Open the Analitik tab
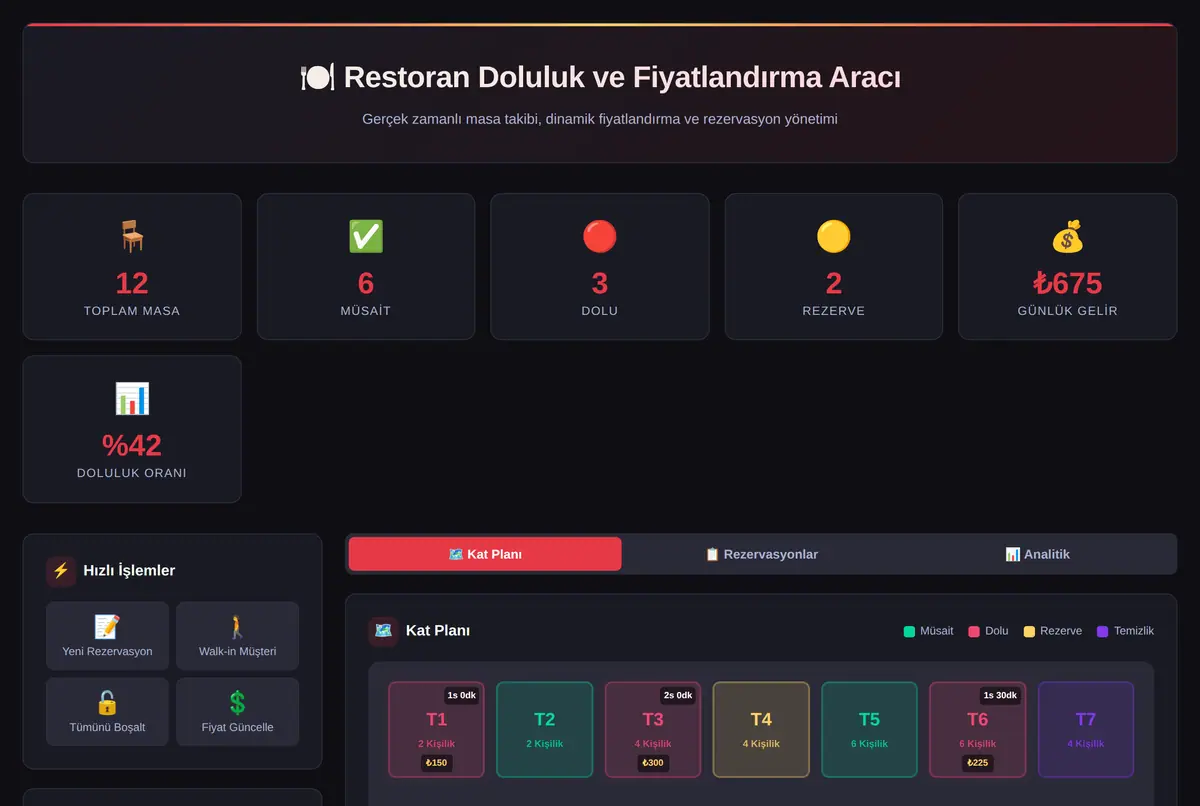 click(1037, 554)
